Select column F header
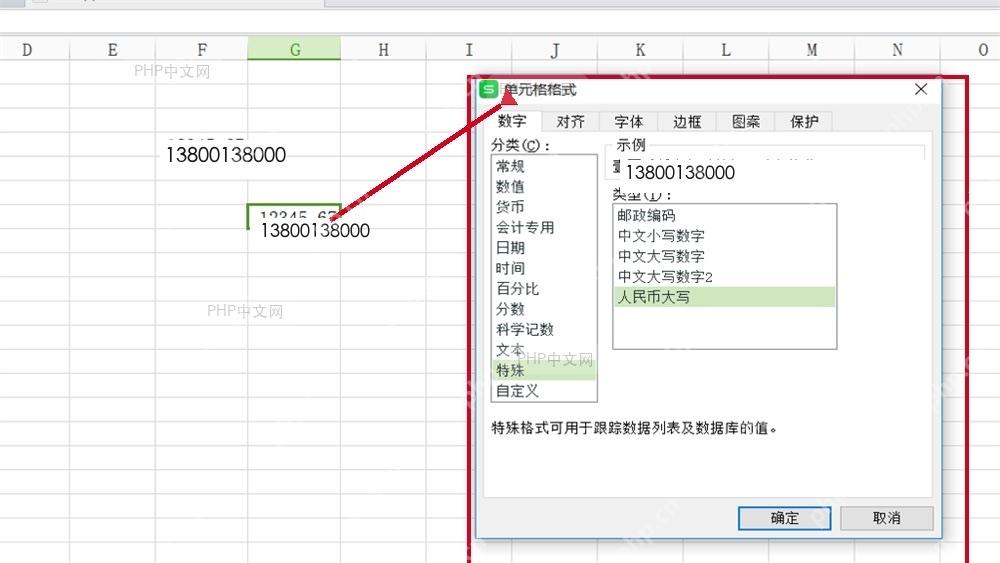Image resolution: width=1000 pixels, height=563 pixels. click(x=202, y=49)
